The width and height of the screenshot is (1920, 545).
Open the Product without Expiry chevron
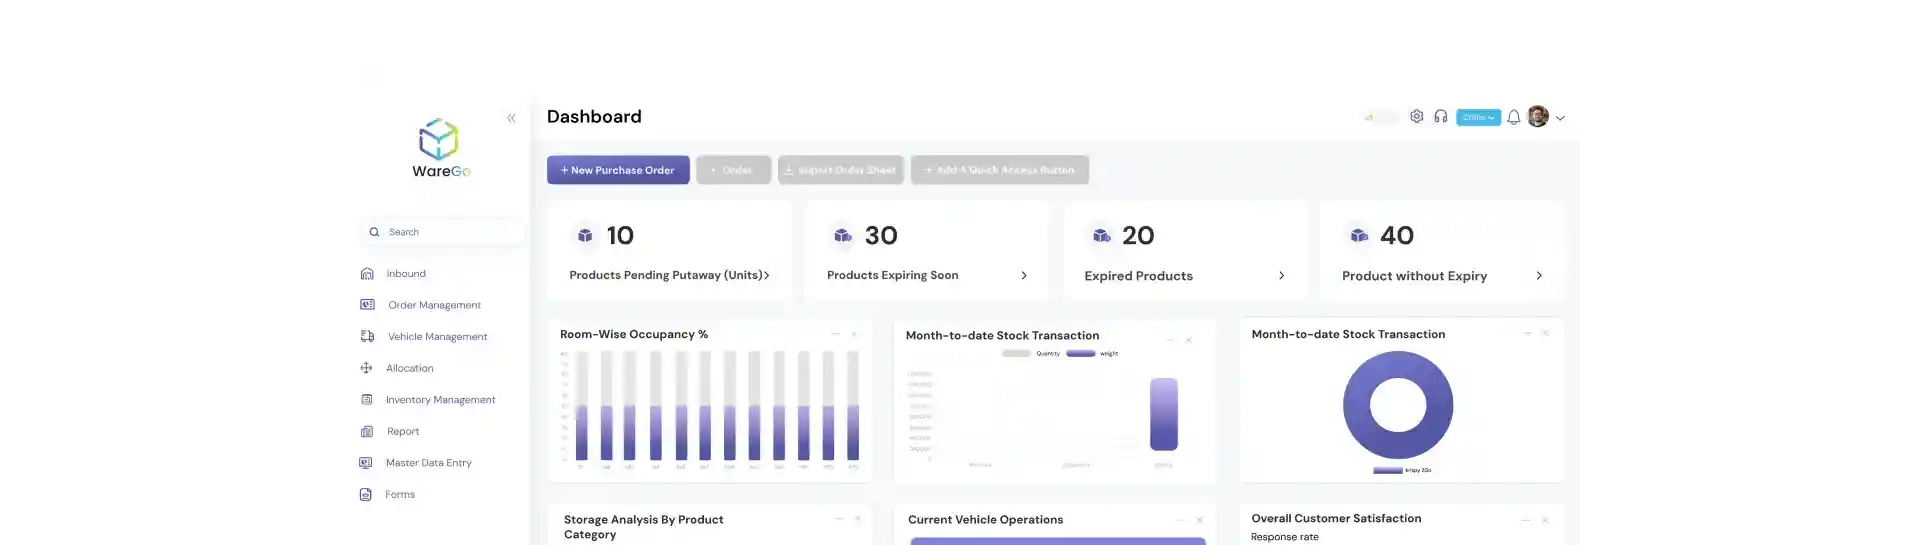tap(1539, 276)
